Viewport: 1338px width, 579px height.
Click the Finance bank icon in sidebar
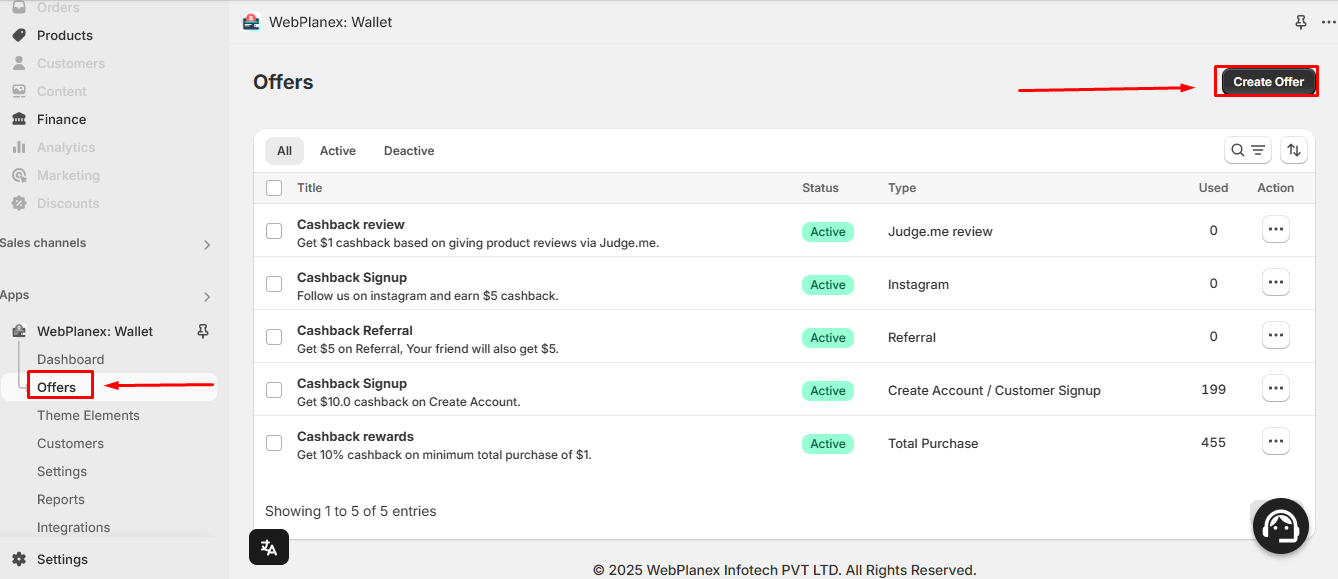pyautogui.click(x=21, y=118)
